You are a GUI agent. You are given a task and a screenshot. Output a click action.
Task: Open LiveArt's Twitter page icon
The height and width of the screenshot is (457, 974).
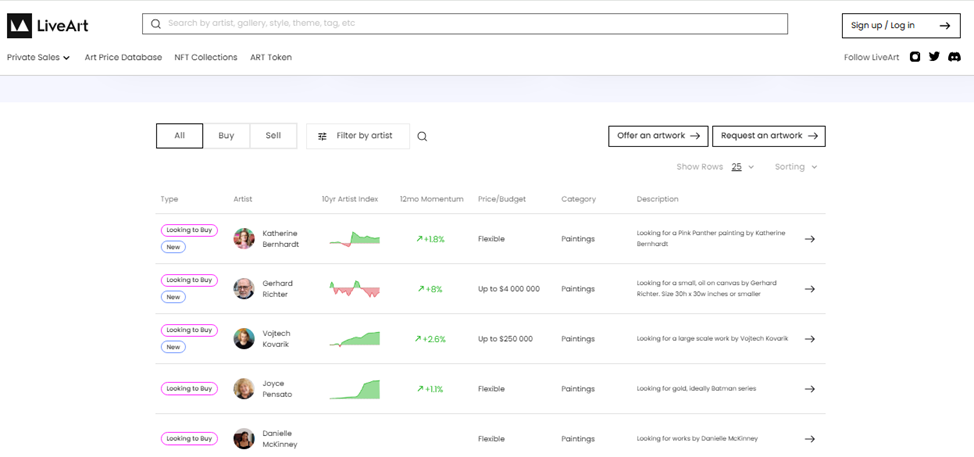(934, 57)
